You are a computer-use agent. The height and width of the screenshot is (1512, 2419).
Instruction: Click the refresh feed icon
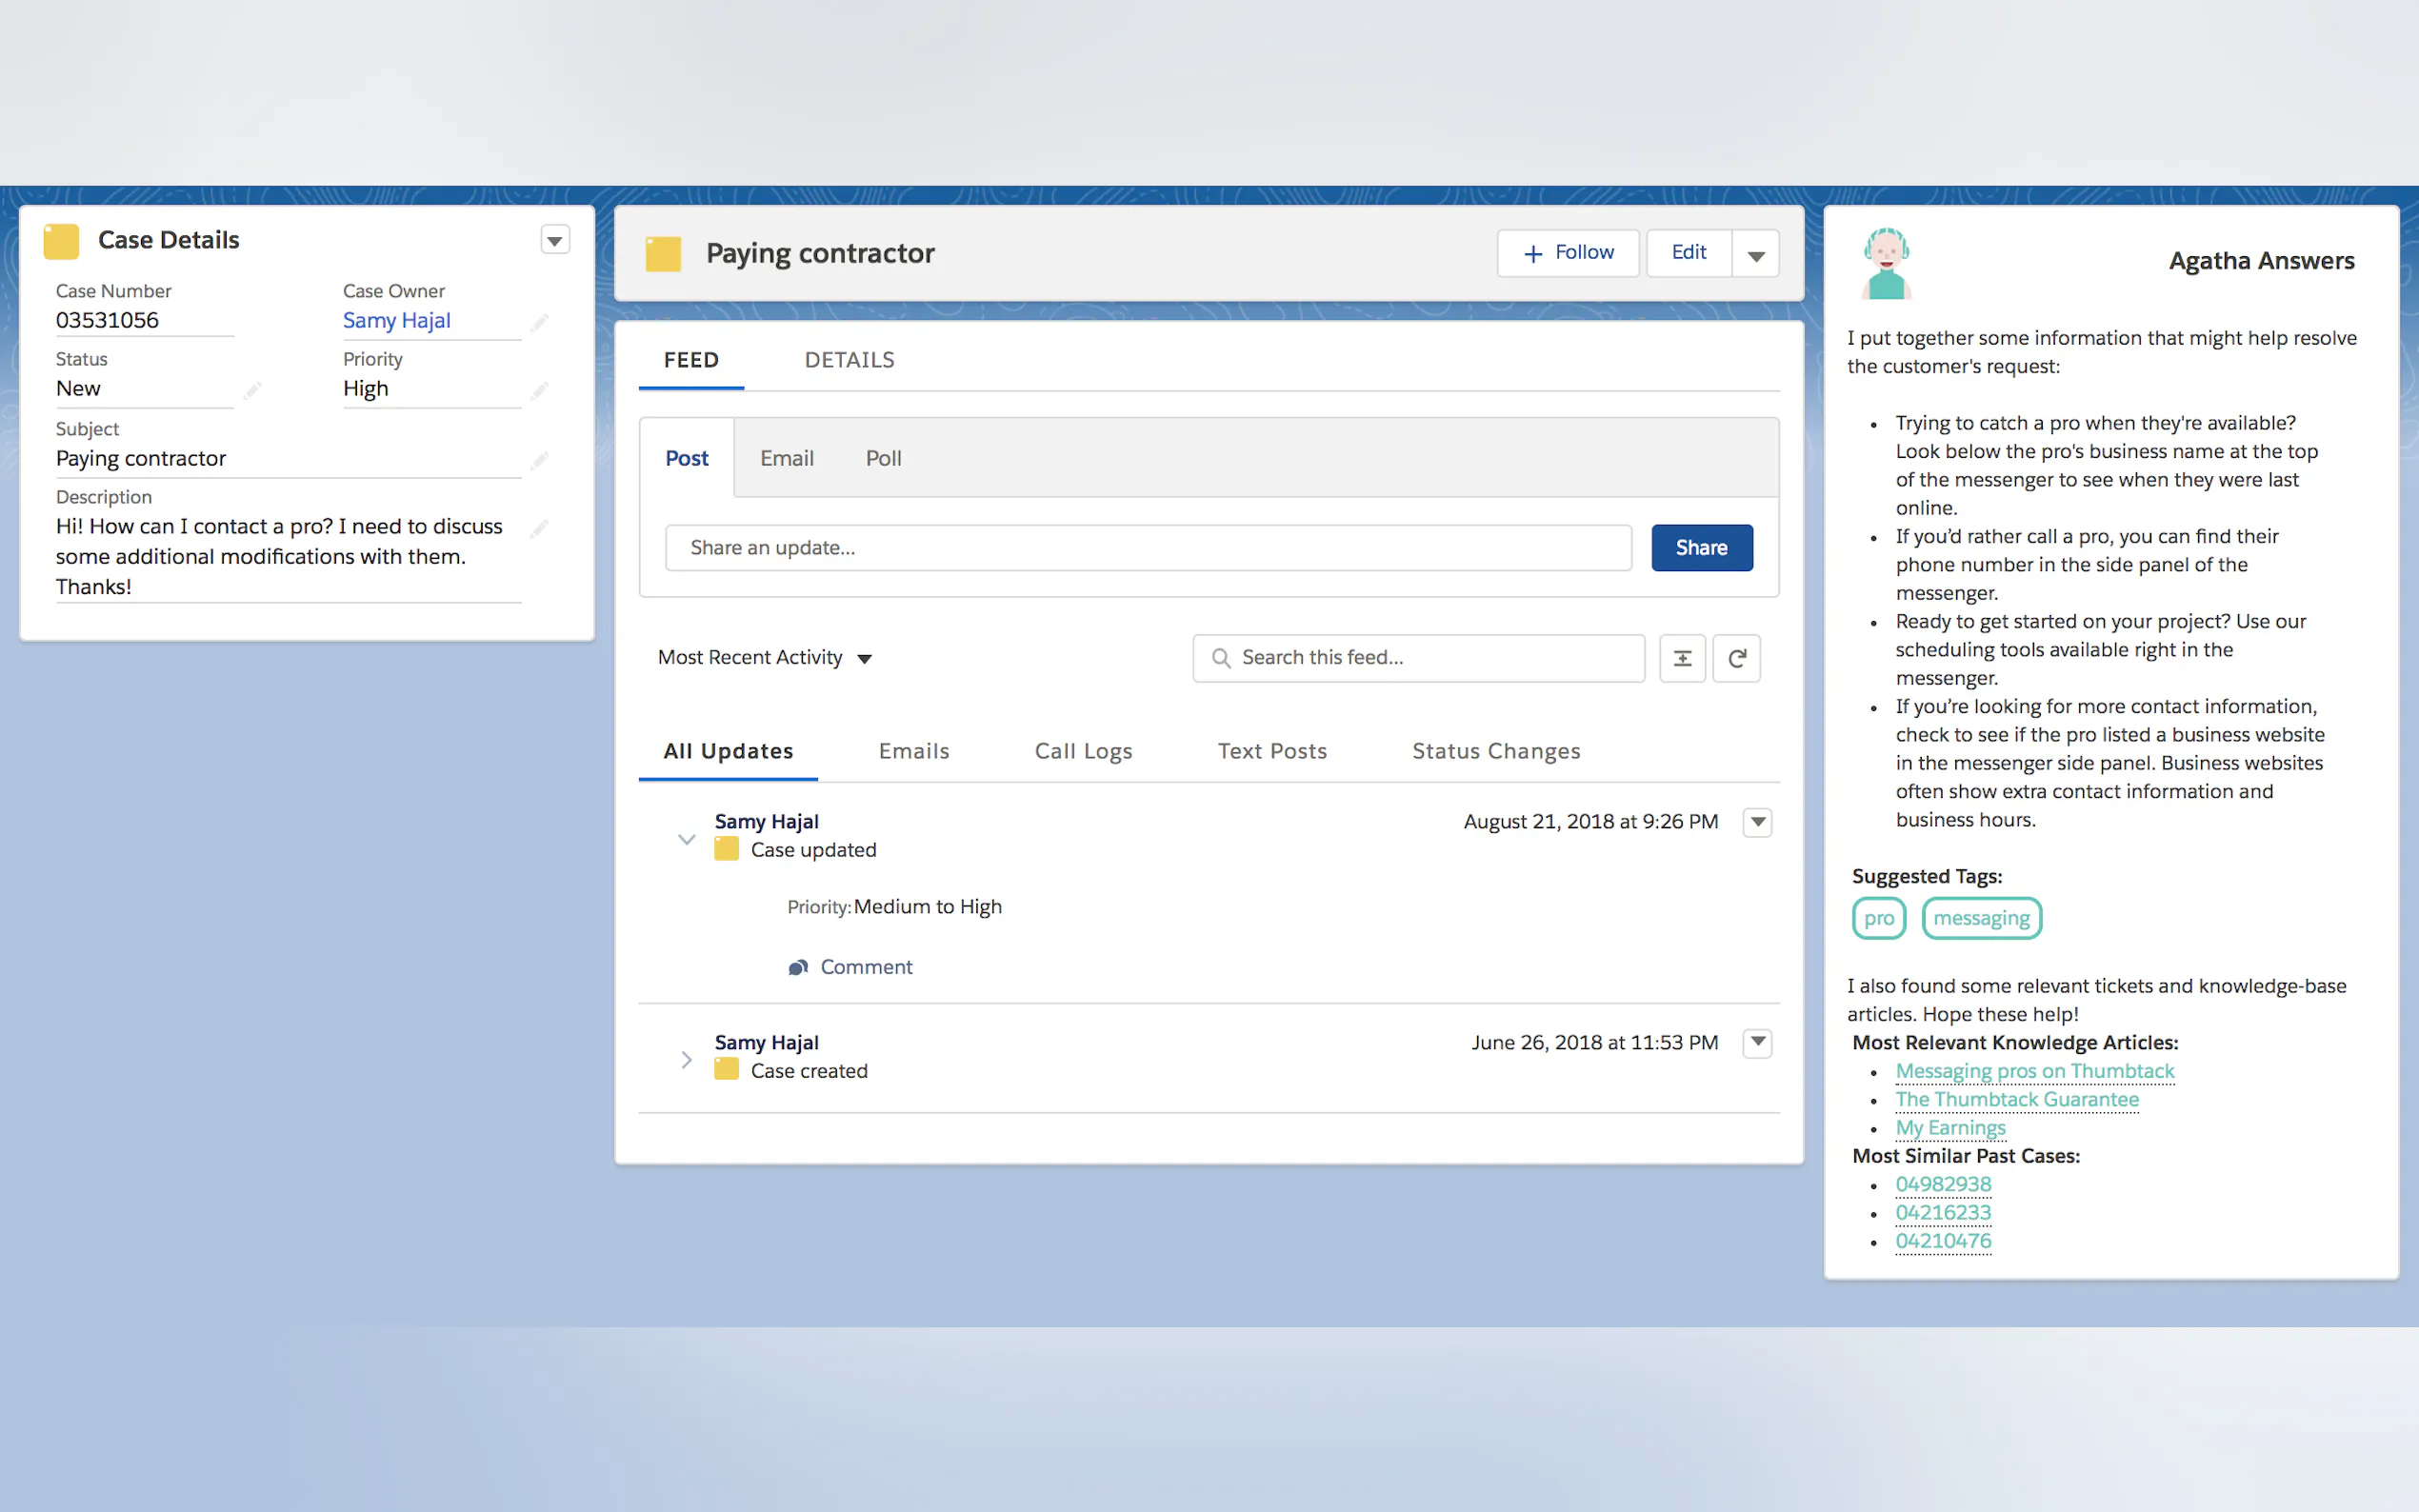1736,658
